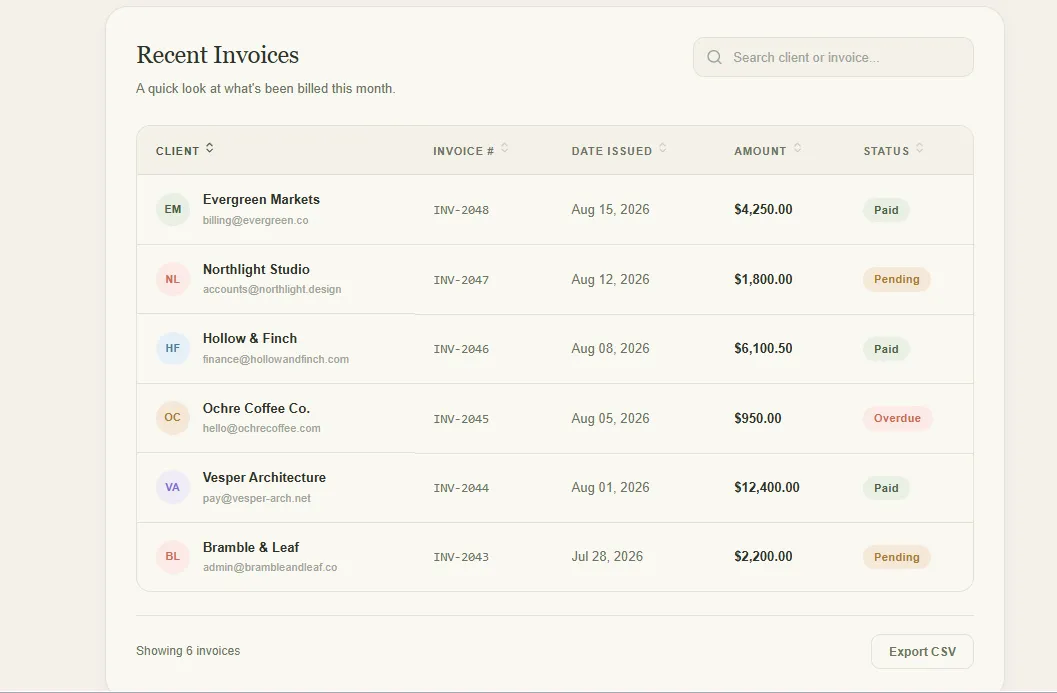Click the VA avatar for Vesper Architecture
The image size is (1057, 693).
point(173,487)
